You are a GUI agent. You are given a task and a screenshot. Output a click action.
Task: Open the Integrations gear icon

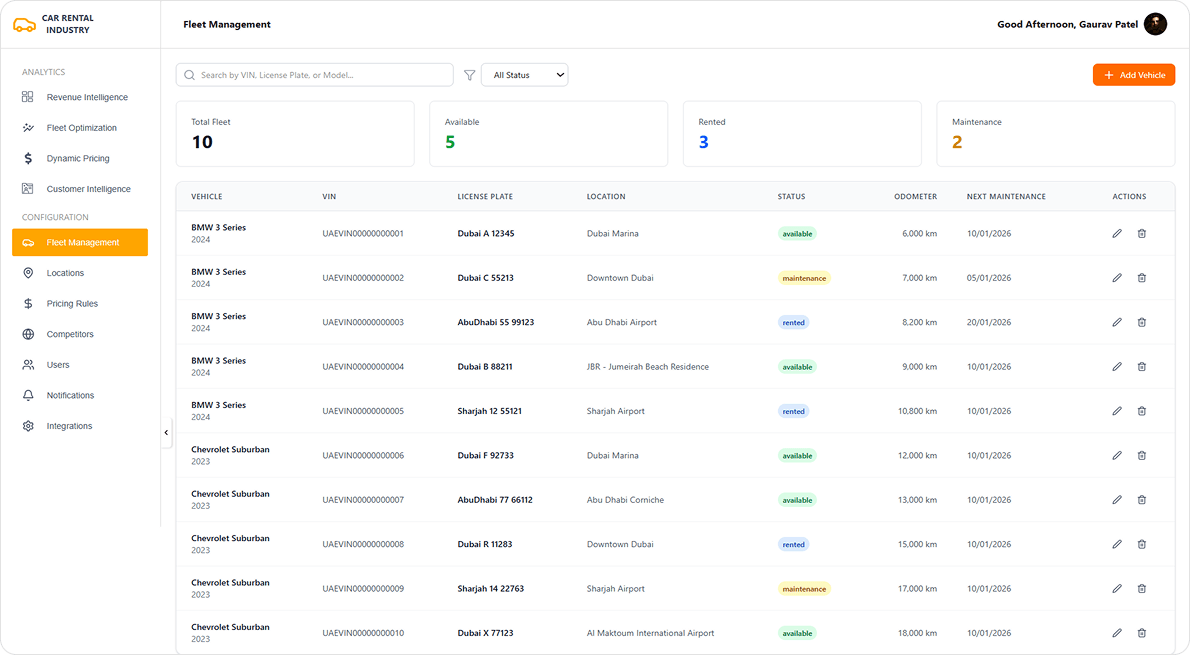[29, 425]
